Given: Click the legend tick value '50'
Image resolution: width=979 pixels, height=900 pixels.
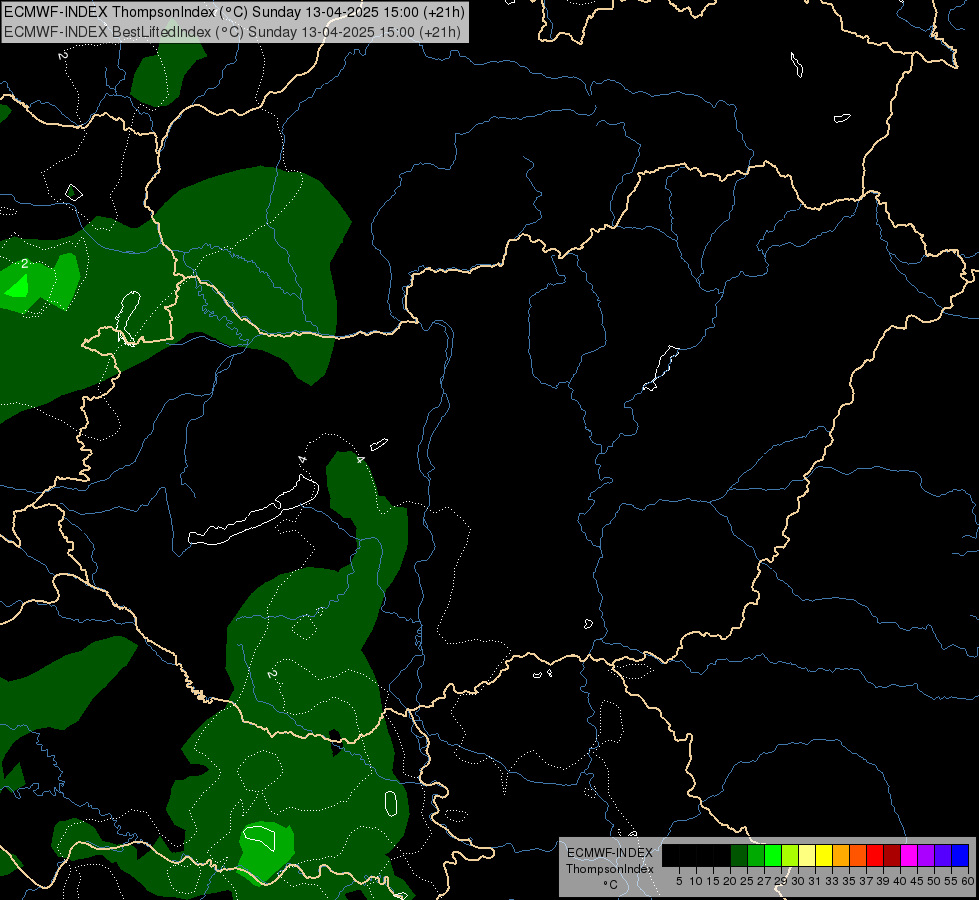Looking at the screenshot, I should [933, 881].
